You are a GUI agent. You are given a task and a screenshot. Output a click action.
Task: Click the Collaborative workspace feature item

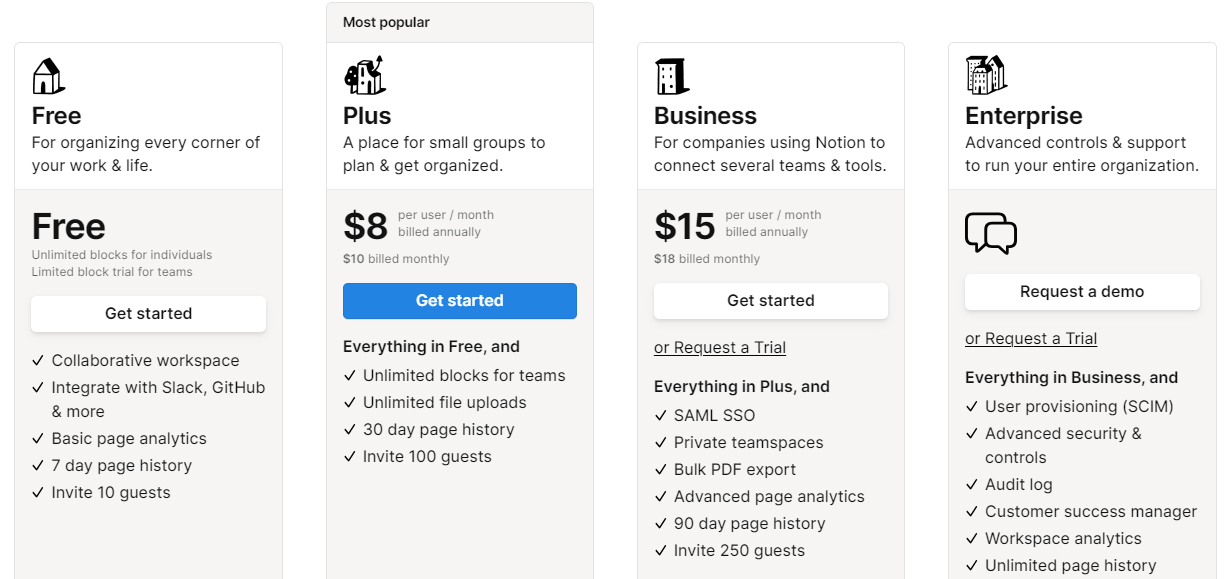pyautogui.click(x=146, y=361)
